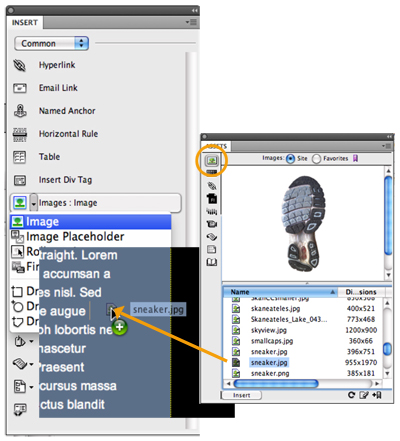
Task: Select the Favorites radio button
Action: (317, 159)
